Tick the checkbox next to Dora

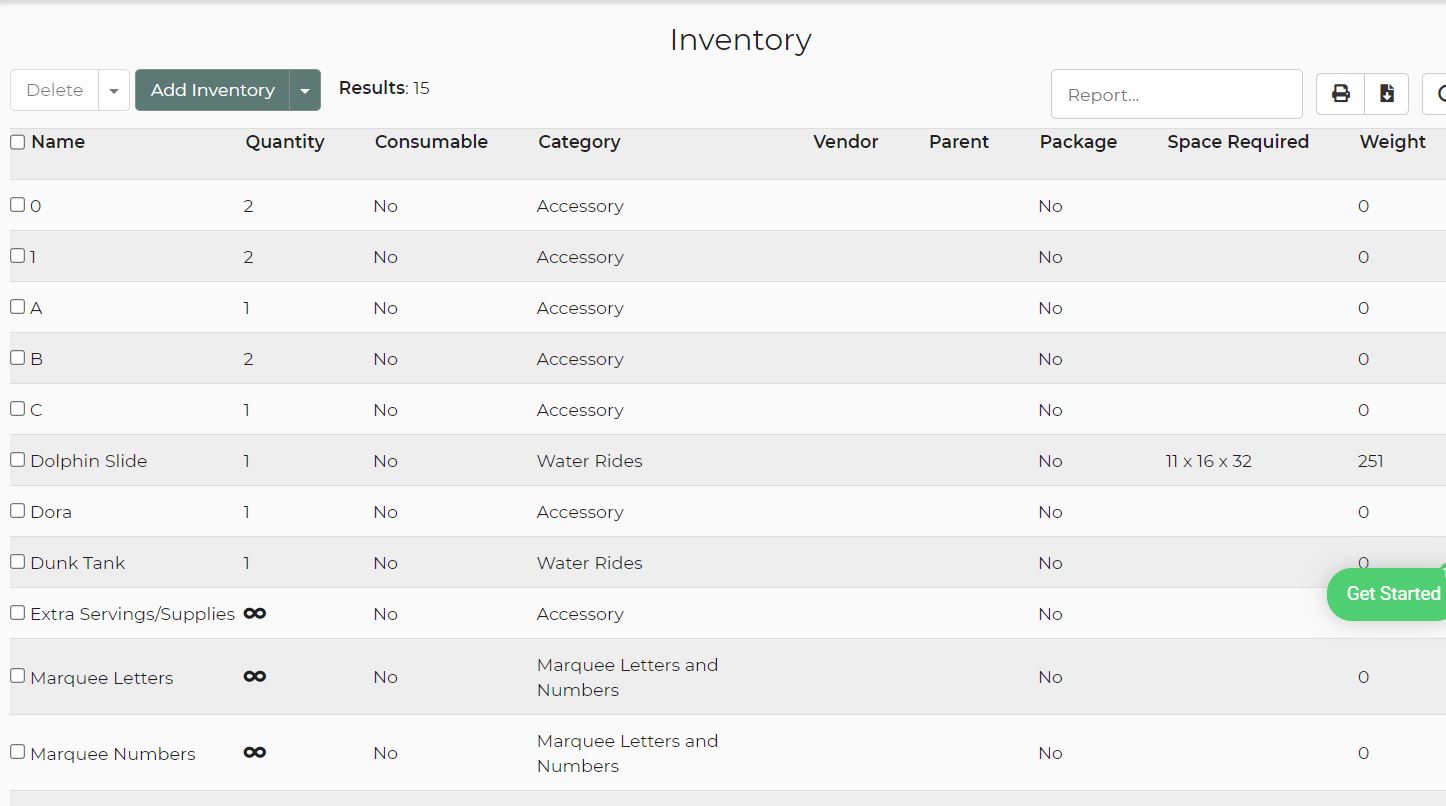tap(17, 511)
